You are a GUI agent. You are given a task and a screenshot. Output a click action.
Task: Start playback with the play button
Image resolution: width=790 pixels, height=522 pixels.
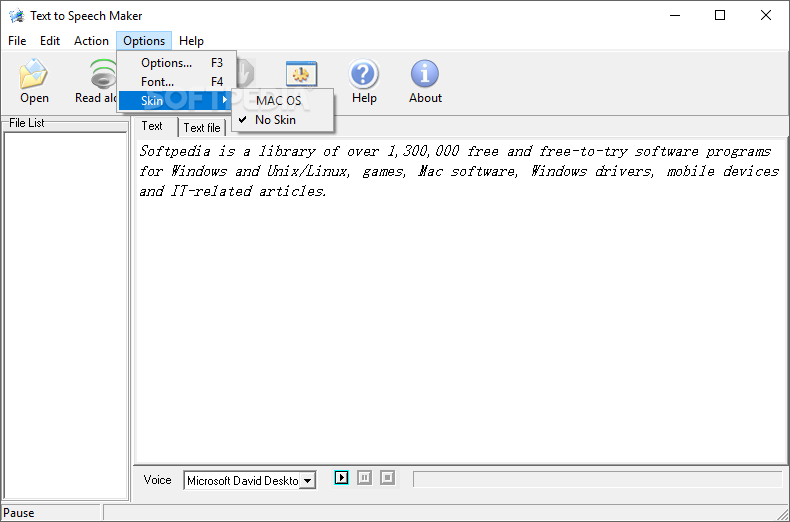pyautogui.click(x=341, y=477)
